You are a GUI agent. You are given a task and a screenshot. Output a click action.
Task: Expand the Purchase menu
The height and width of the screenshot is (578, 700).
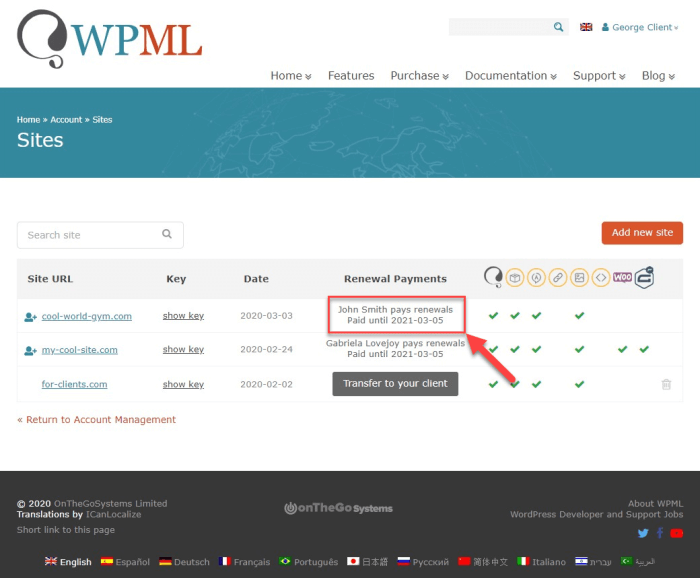coord(419,75)
